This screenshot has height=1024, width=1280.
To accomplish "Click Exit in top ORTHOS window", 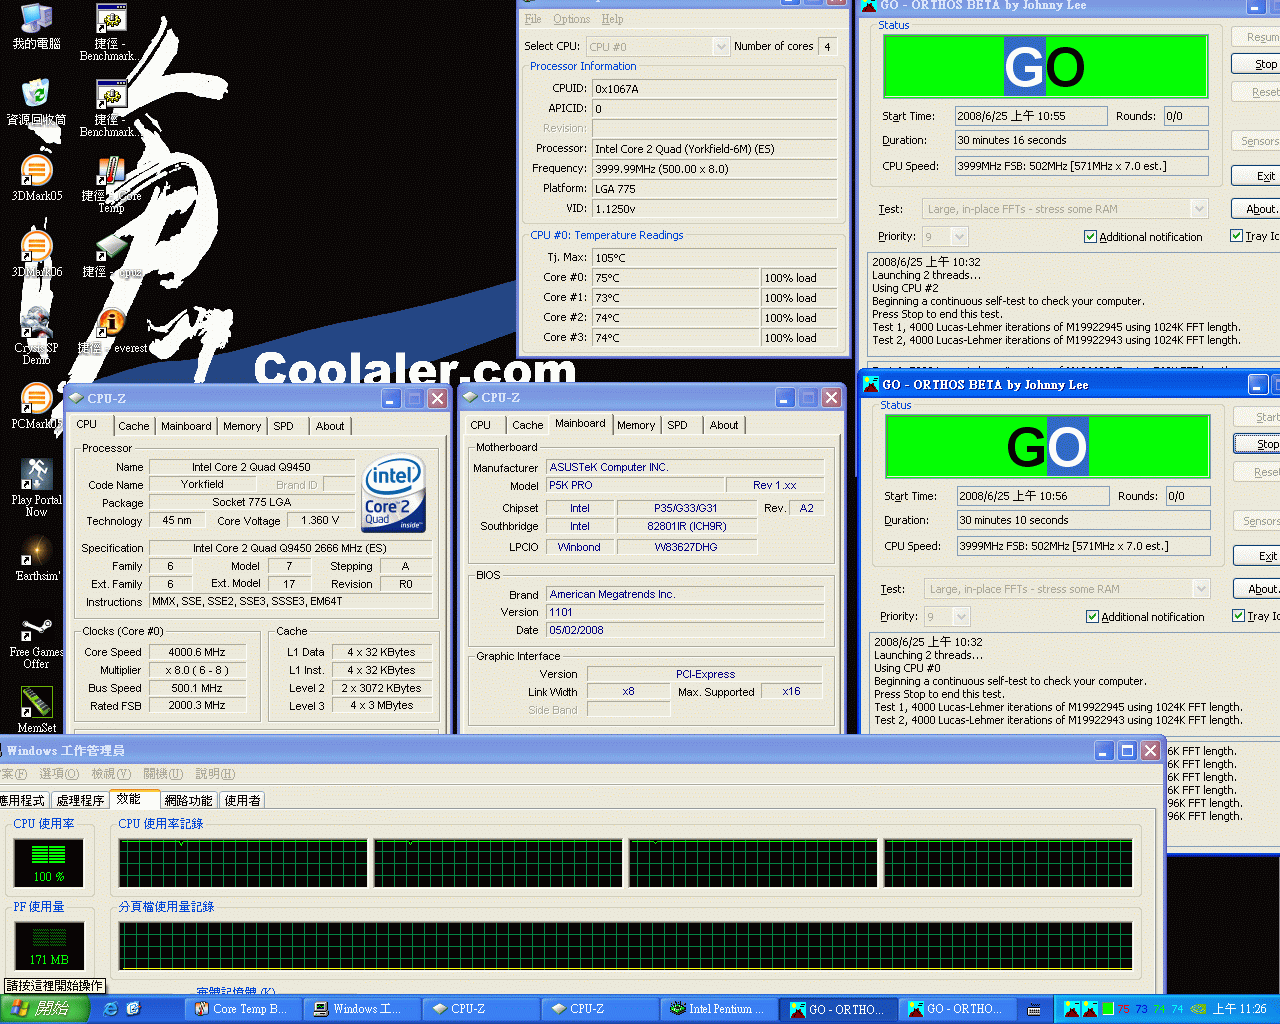I will pos(1256,176).
